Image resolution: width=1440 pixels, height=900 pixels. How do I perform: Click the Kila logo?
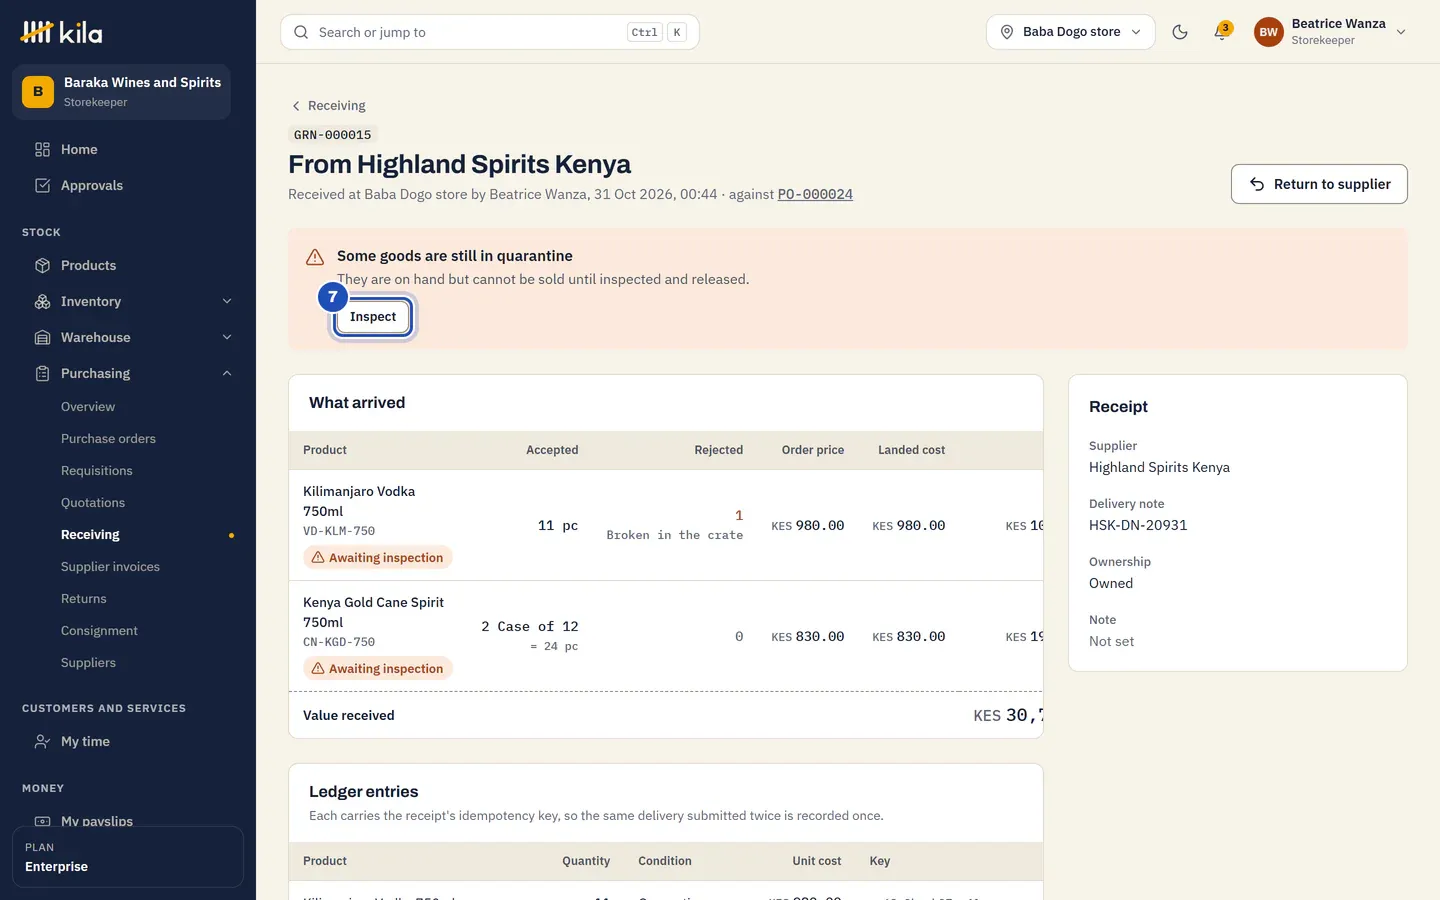[61, 32]
